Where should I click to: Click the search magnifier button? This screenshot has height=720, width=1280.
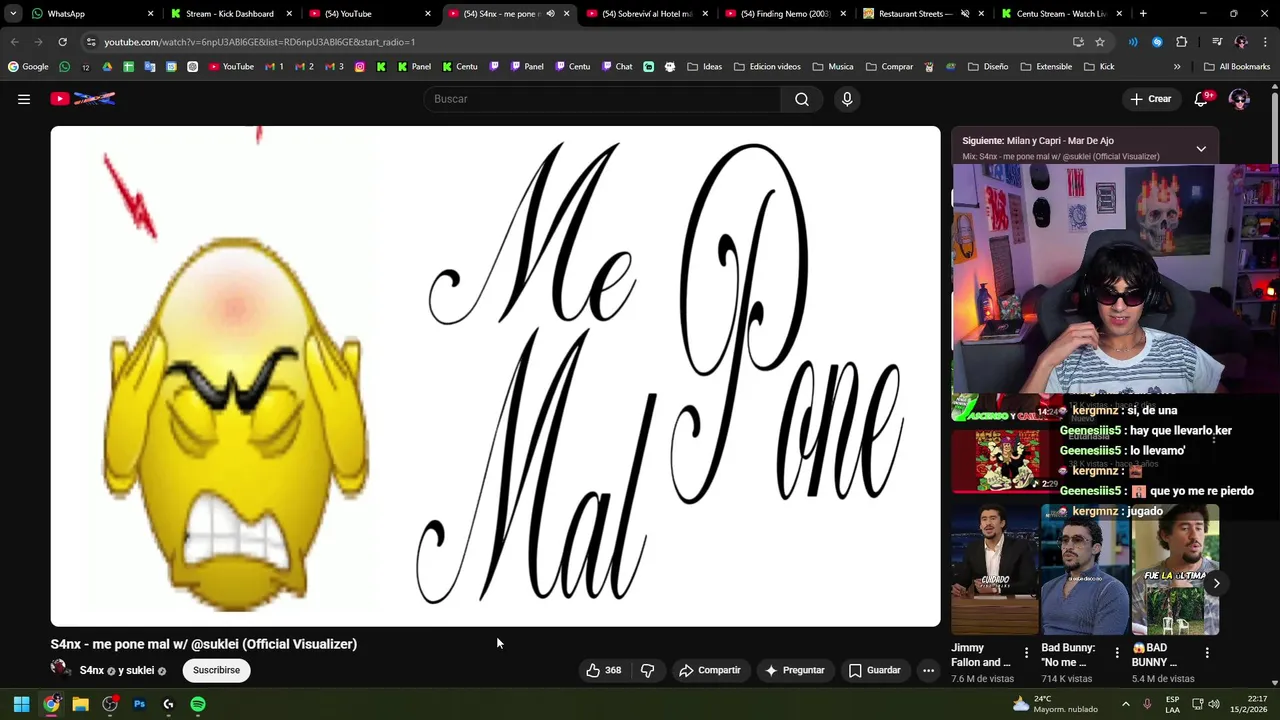coord(802,99)
